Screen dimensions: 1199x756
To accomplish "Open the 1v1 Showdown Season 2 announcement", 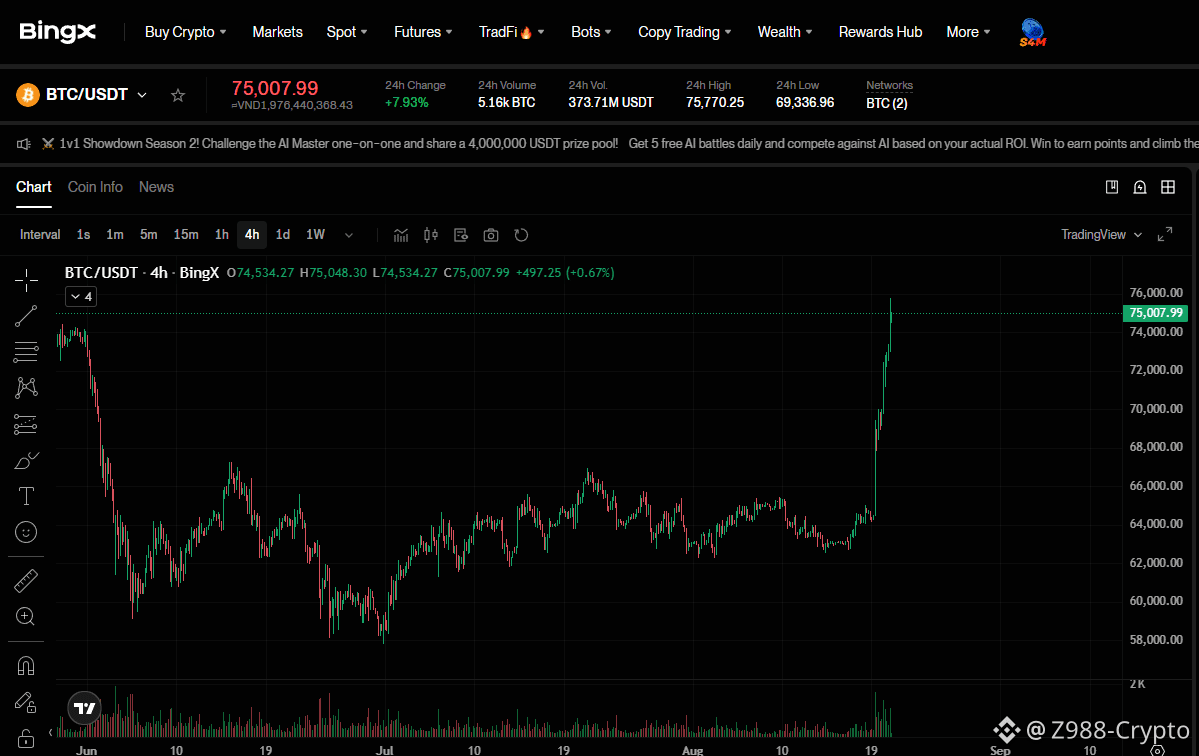I will [338, 144].
